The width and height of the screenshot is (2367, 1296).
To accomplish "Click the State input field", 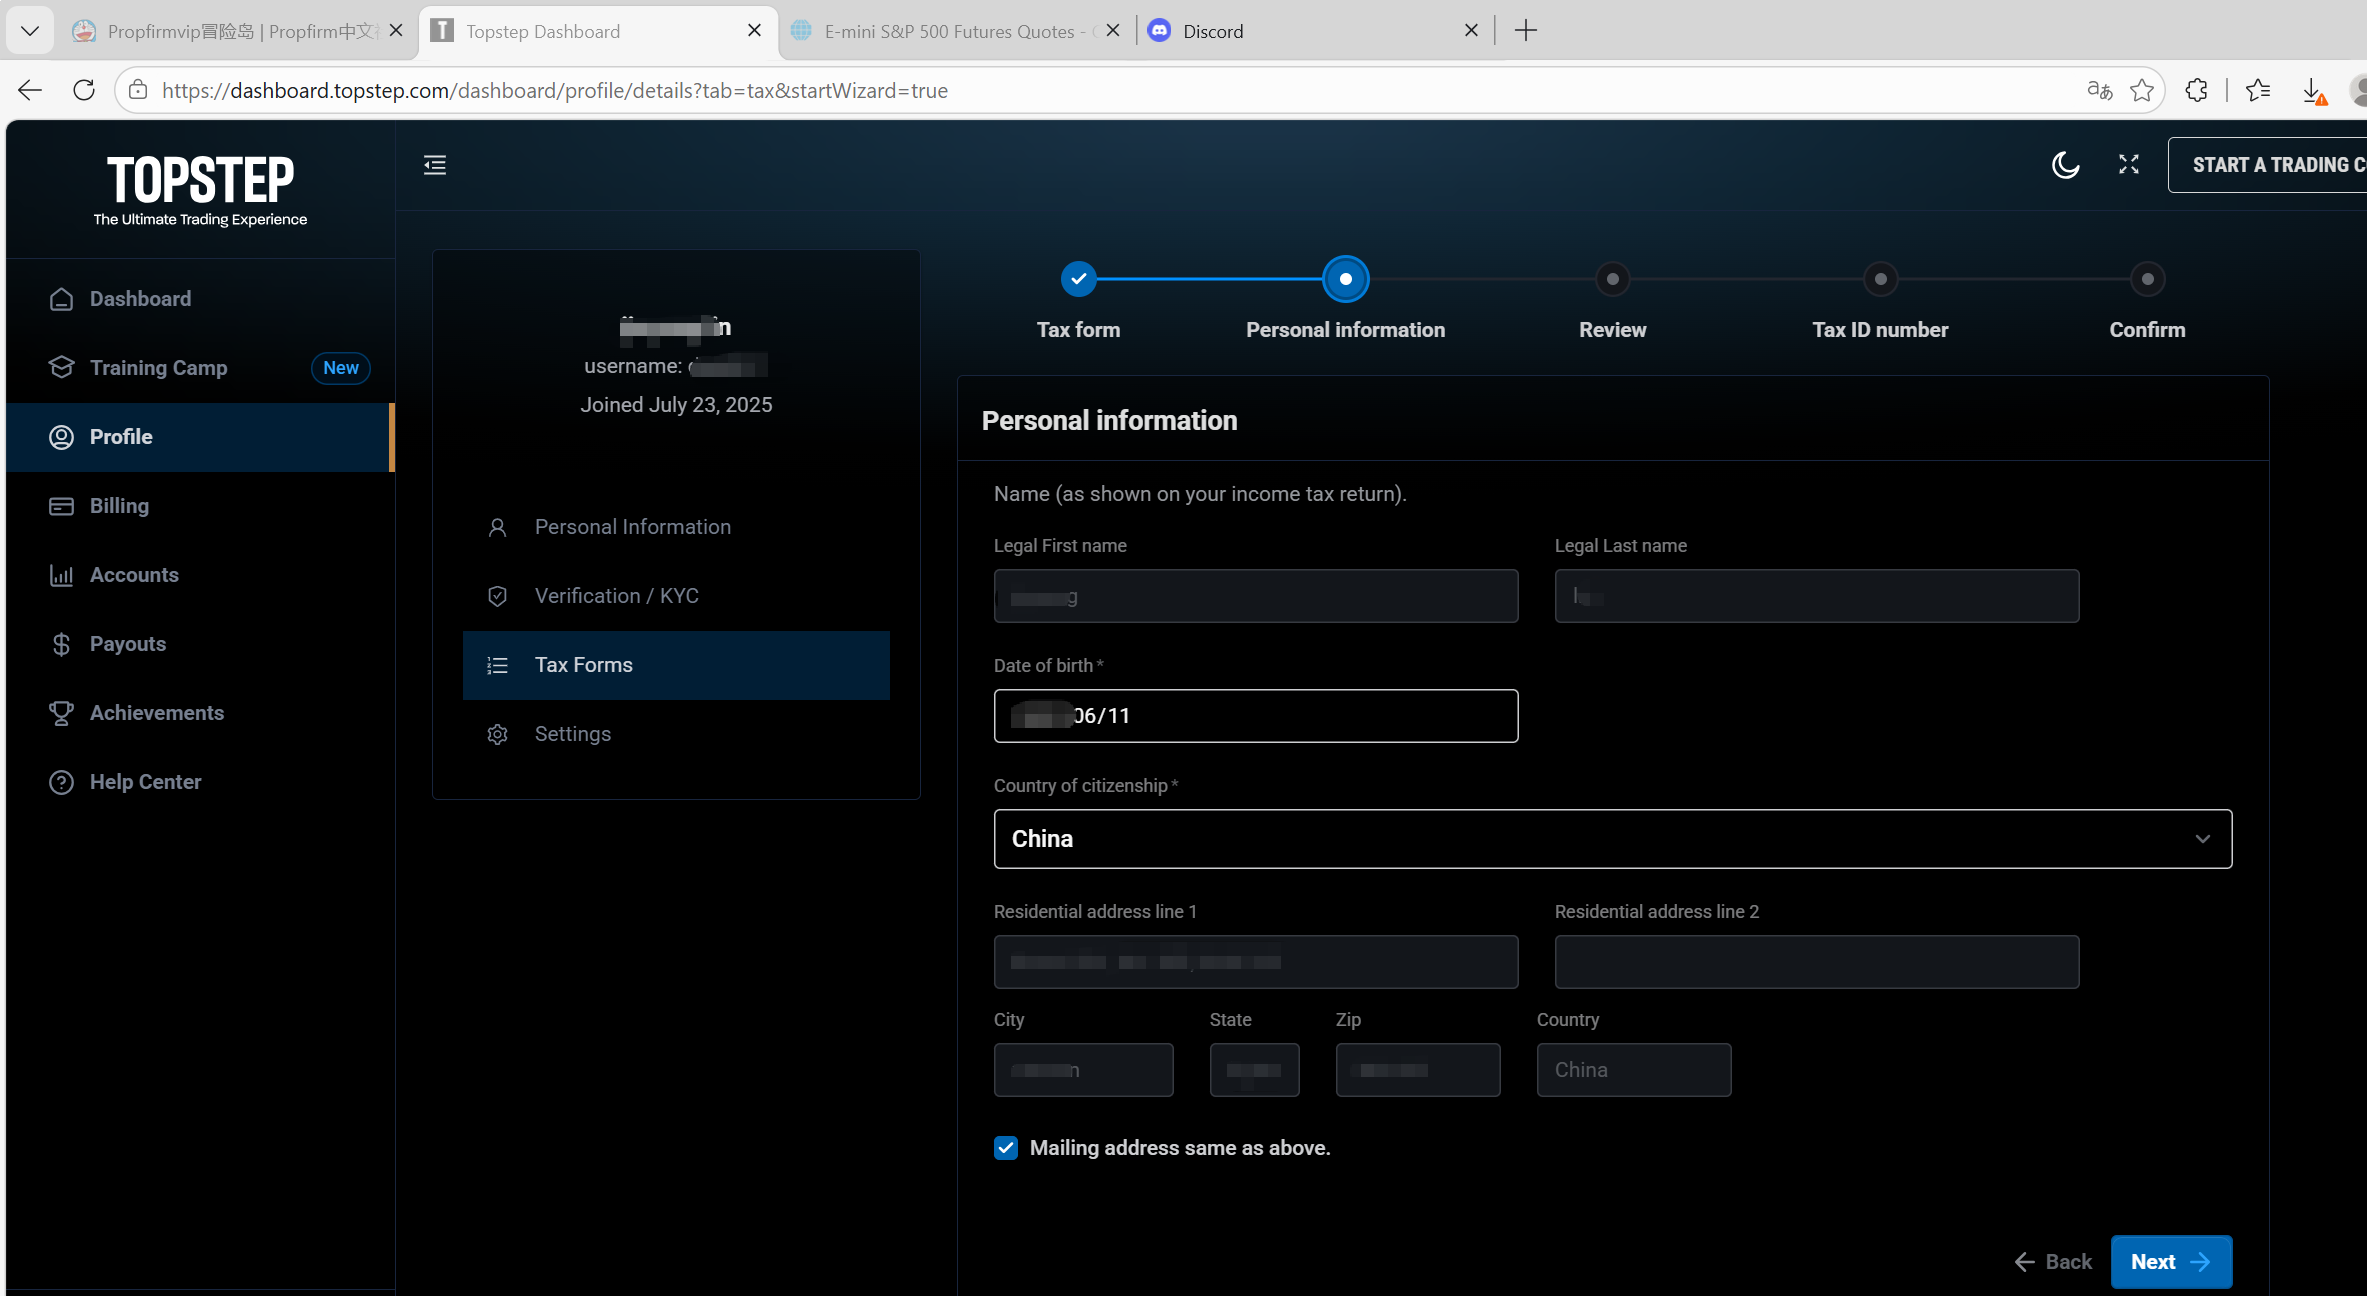I will pyautogui.click(x=1254, y=1070).
